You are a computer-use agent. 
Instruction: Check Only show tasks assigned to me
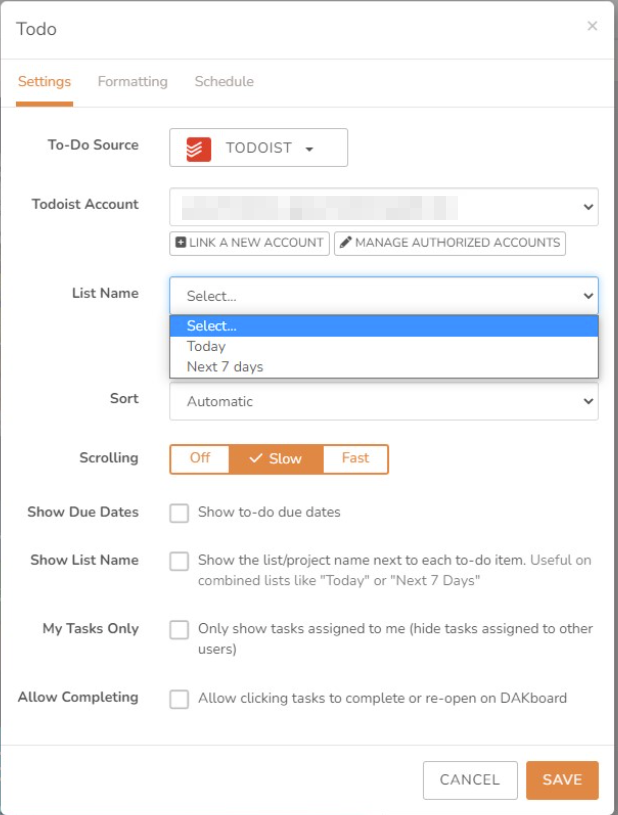pos(180,631)
